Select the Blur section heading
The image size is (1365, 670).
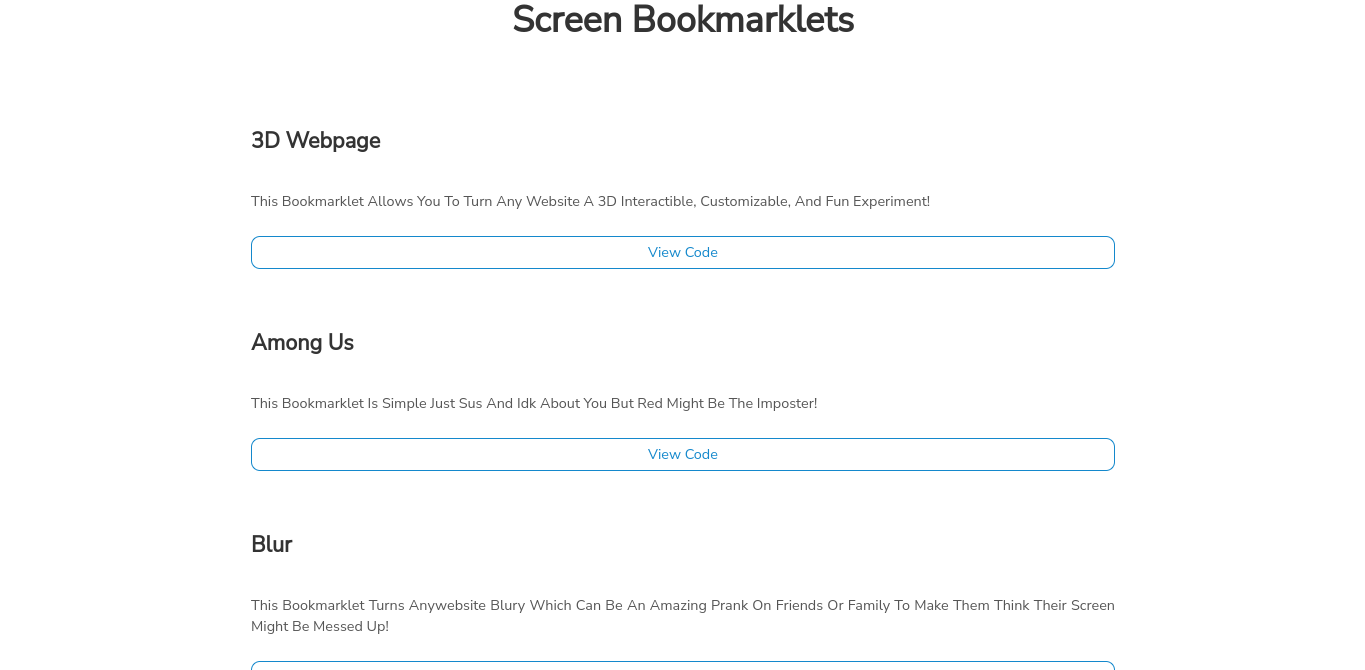(271, 544)
